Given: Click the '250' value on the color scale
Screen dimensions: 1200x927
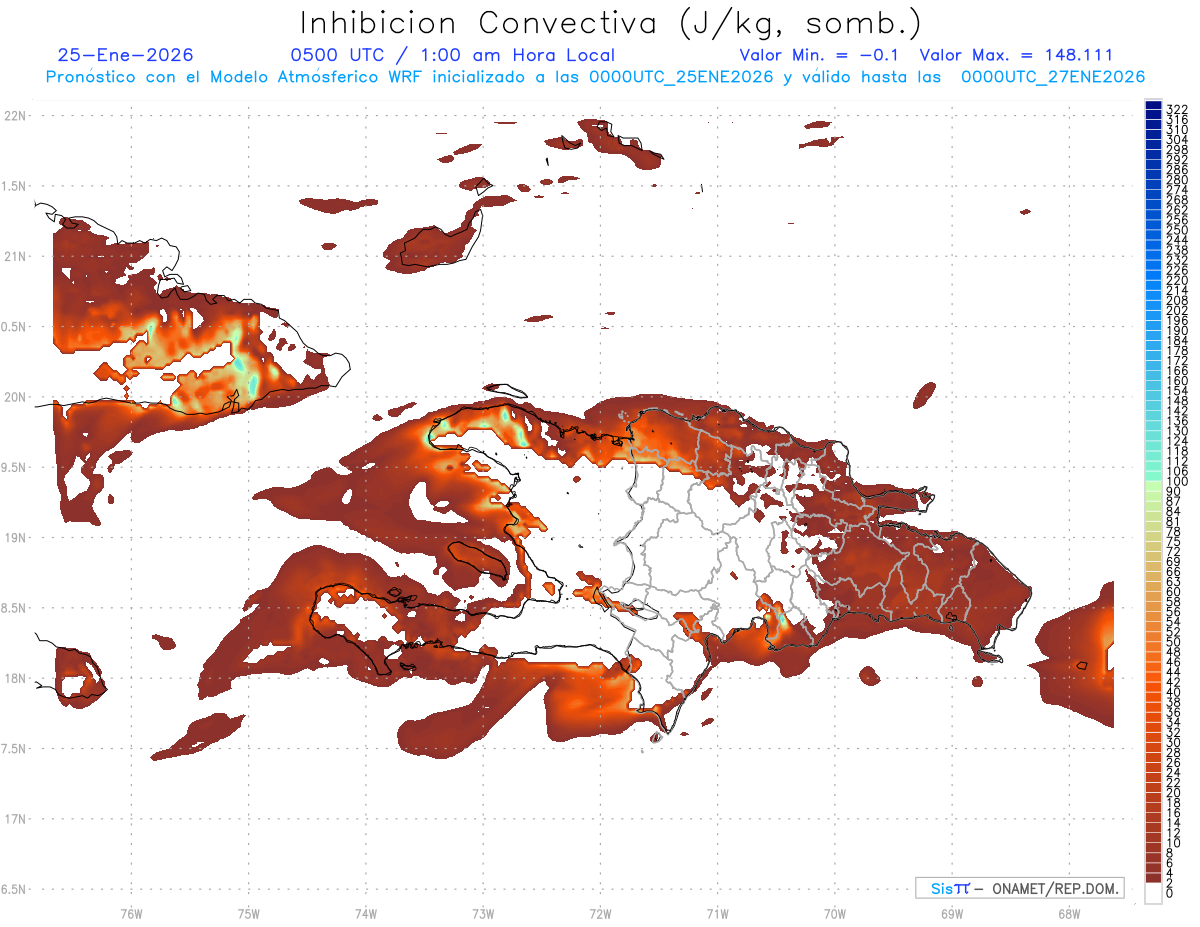Looking at the screenshot, I should 1176,230.
